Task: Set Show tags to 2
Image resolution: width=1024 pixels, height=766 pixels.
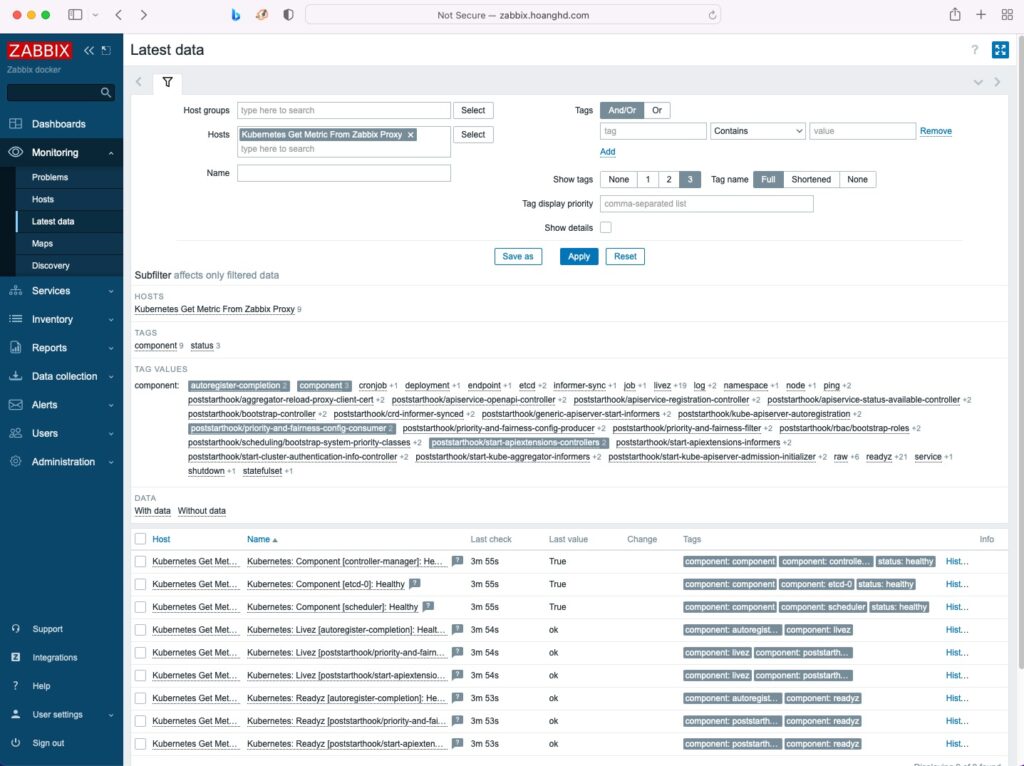Action: (669, 180)
